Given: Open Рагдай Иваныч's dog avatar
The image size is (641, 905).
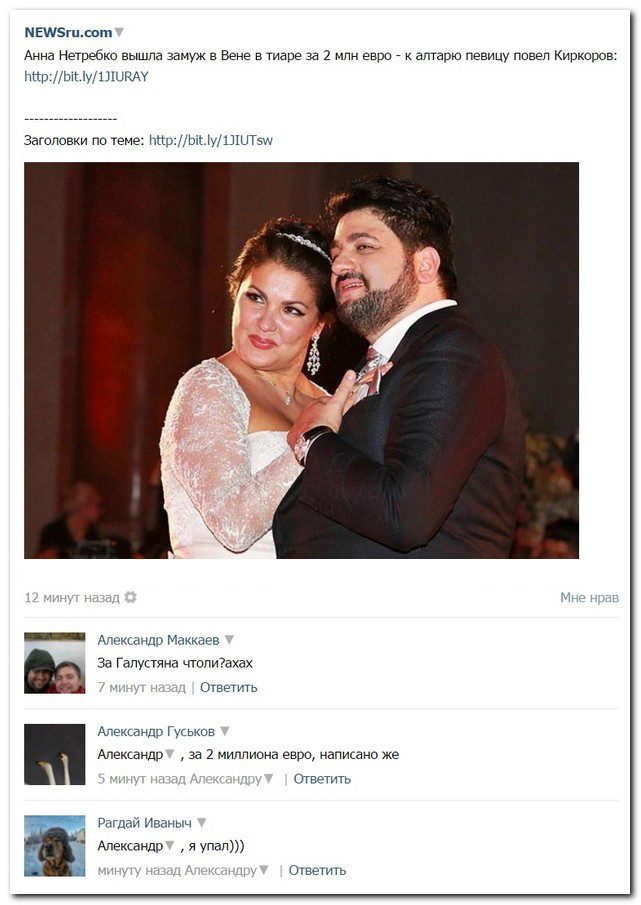Looking at the screenshot, I should click(x=55, y=846).
